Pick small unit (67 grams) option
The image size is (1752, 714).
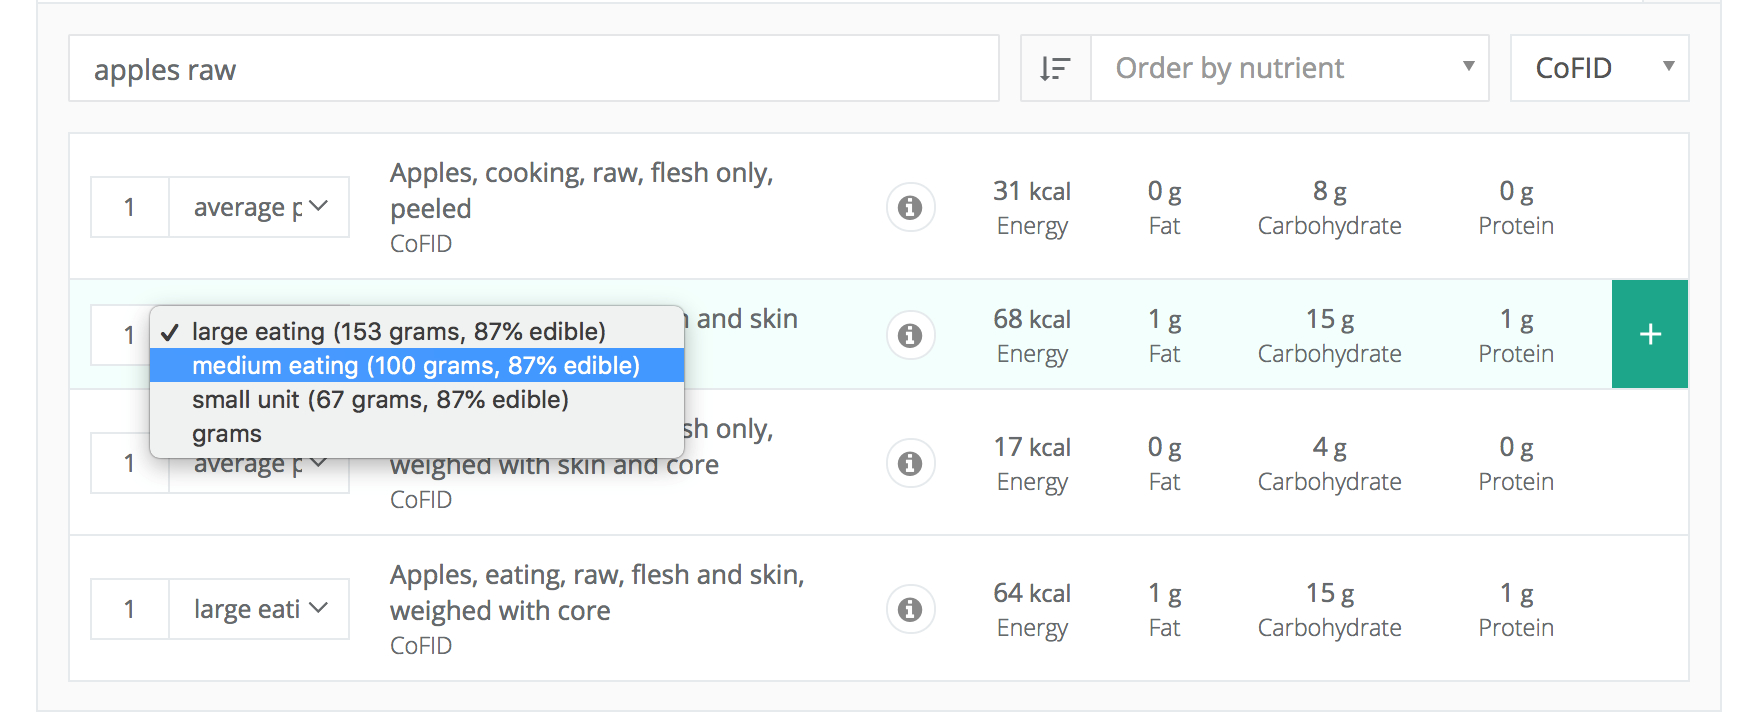(x=380, y=400)
